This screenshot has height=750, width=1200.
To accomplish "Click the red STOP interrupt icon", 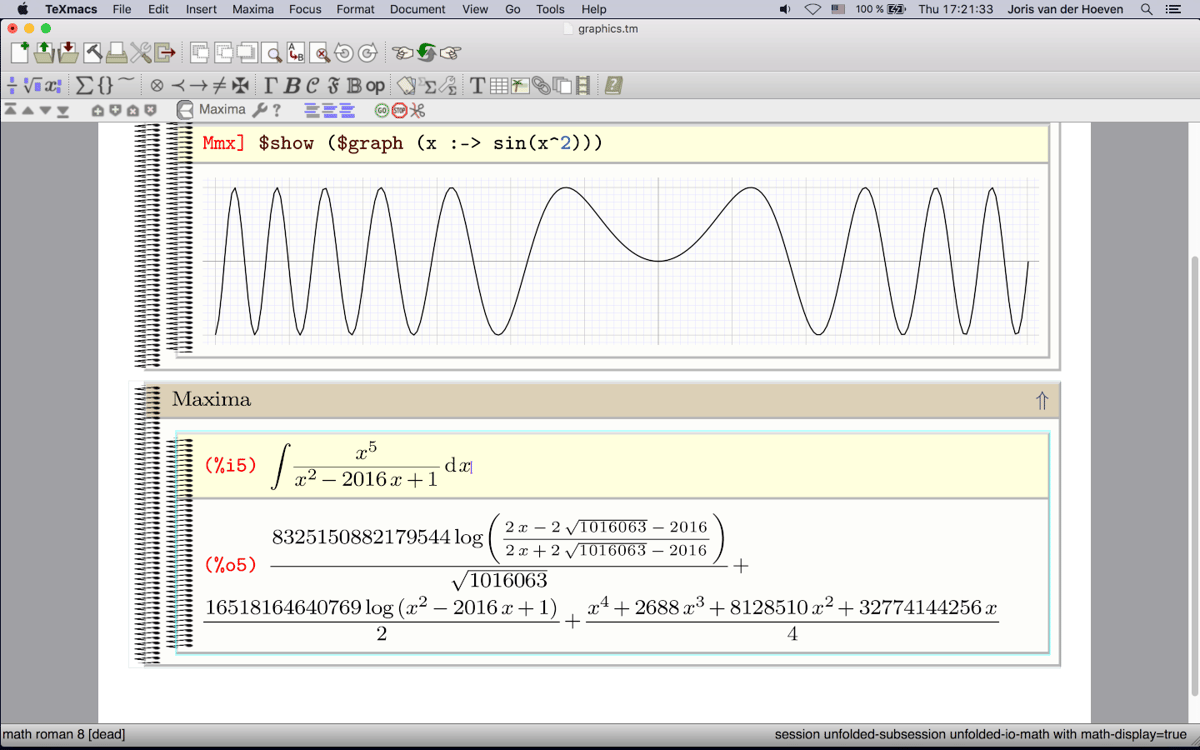I will click(399, 110).
